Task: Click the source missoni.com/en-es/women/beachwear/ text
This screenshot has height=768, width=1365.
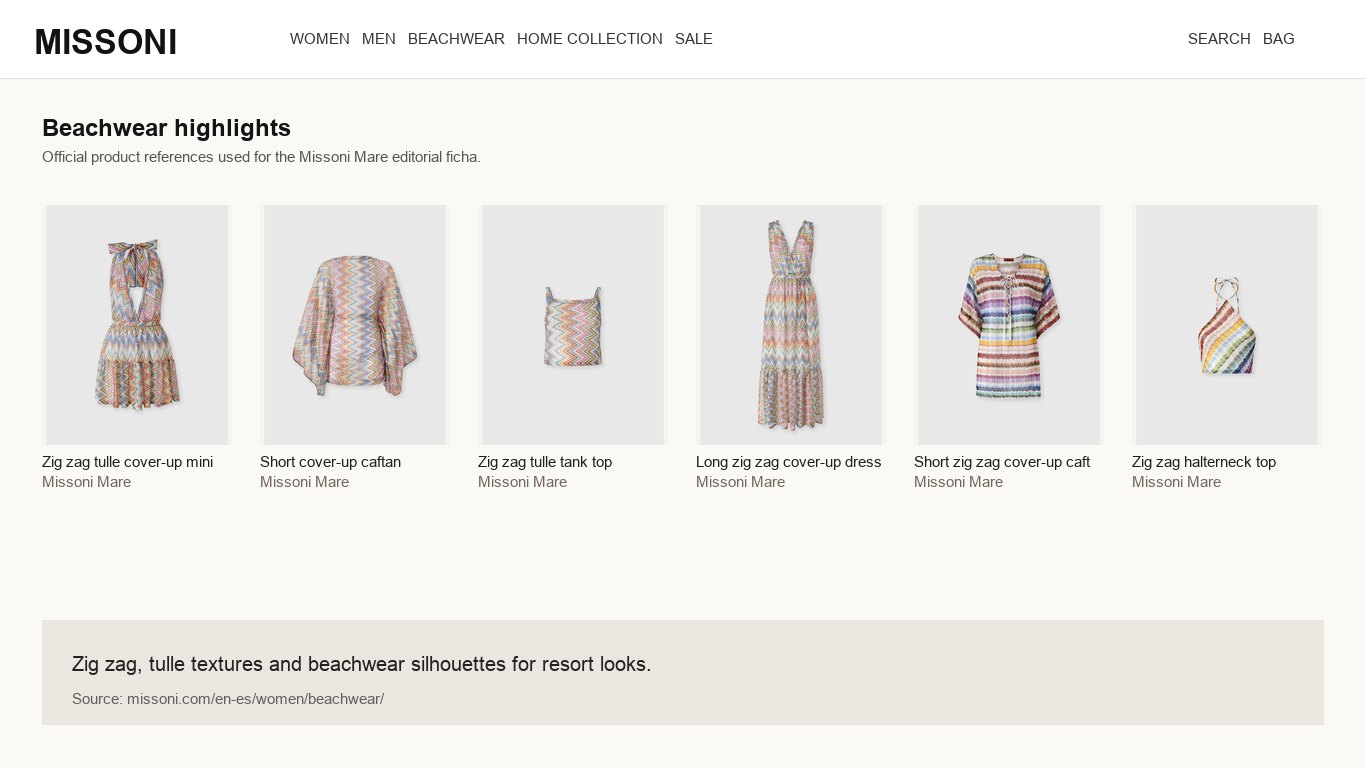Action: (228, 699)
